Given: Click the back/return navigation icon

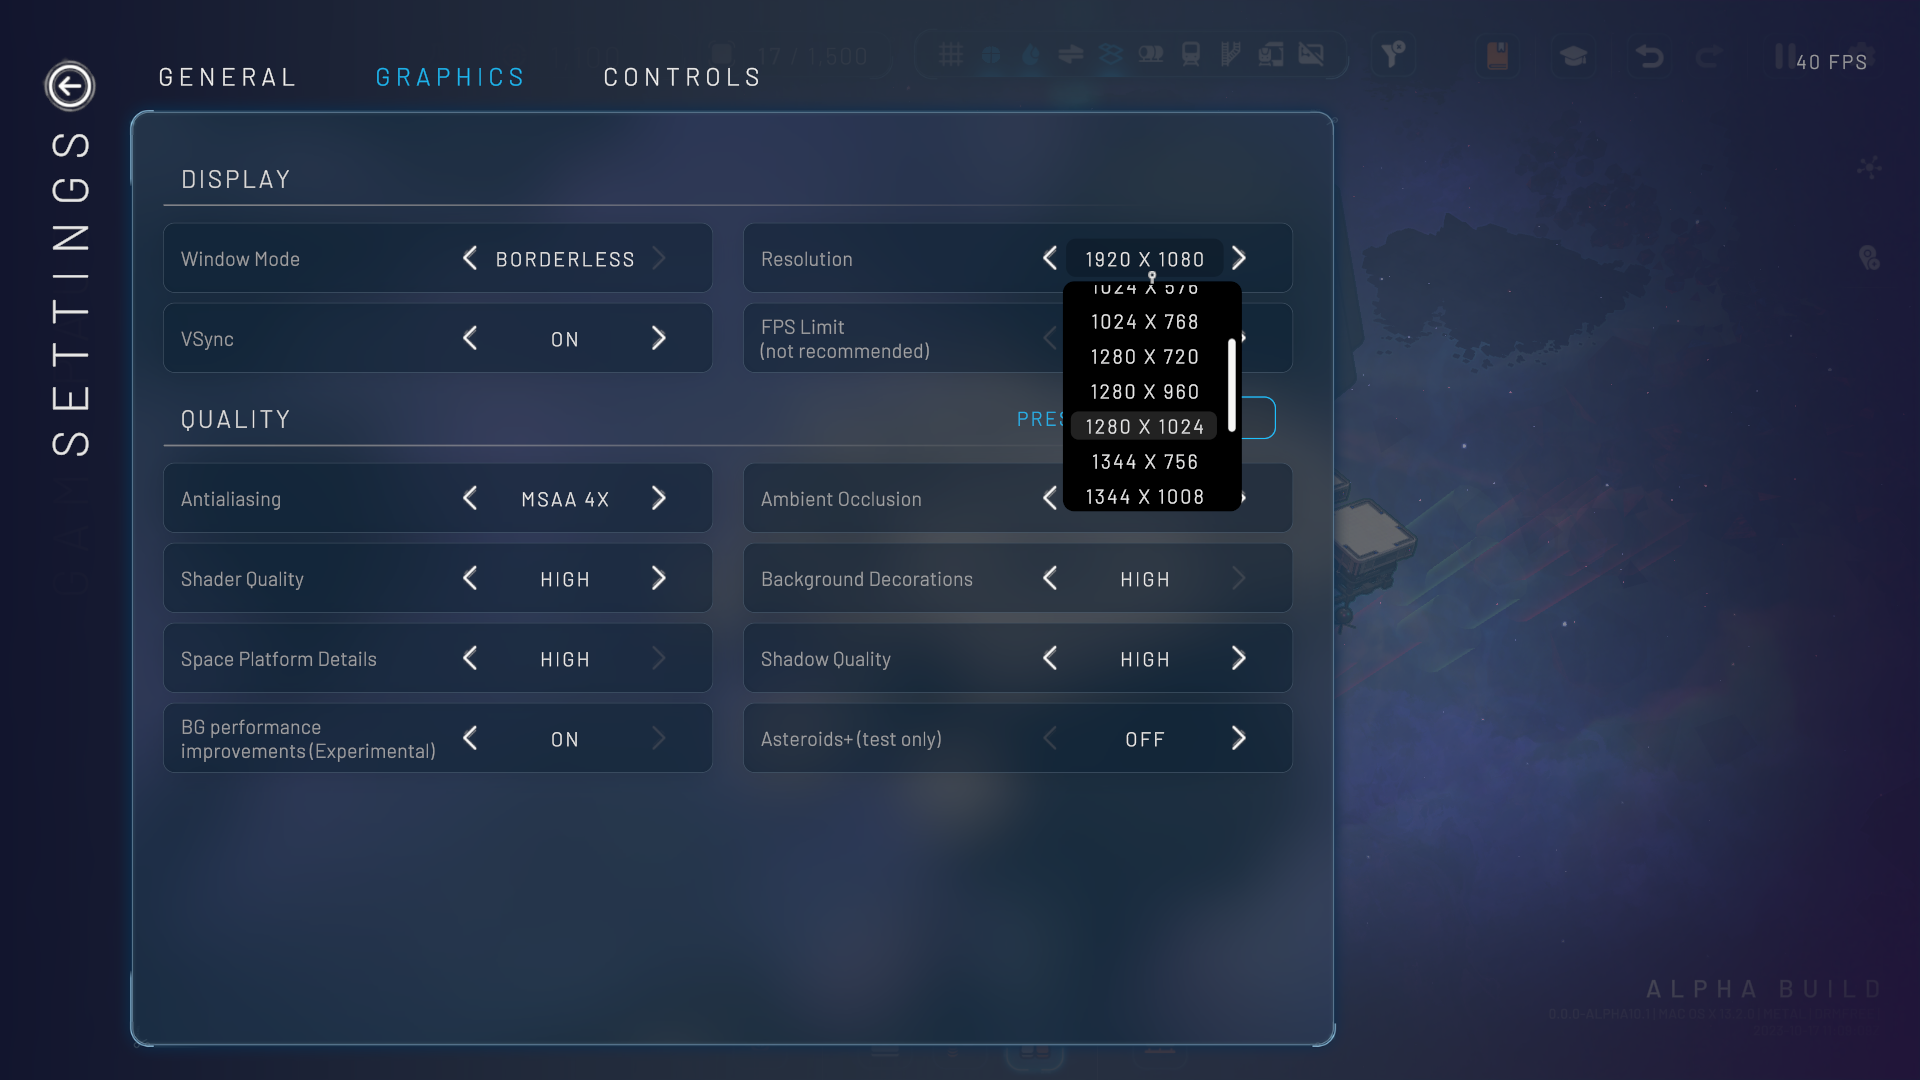Looking at the screenshot, I should pyautogui.click(x=69, y=84).
